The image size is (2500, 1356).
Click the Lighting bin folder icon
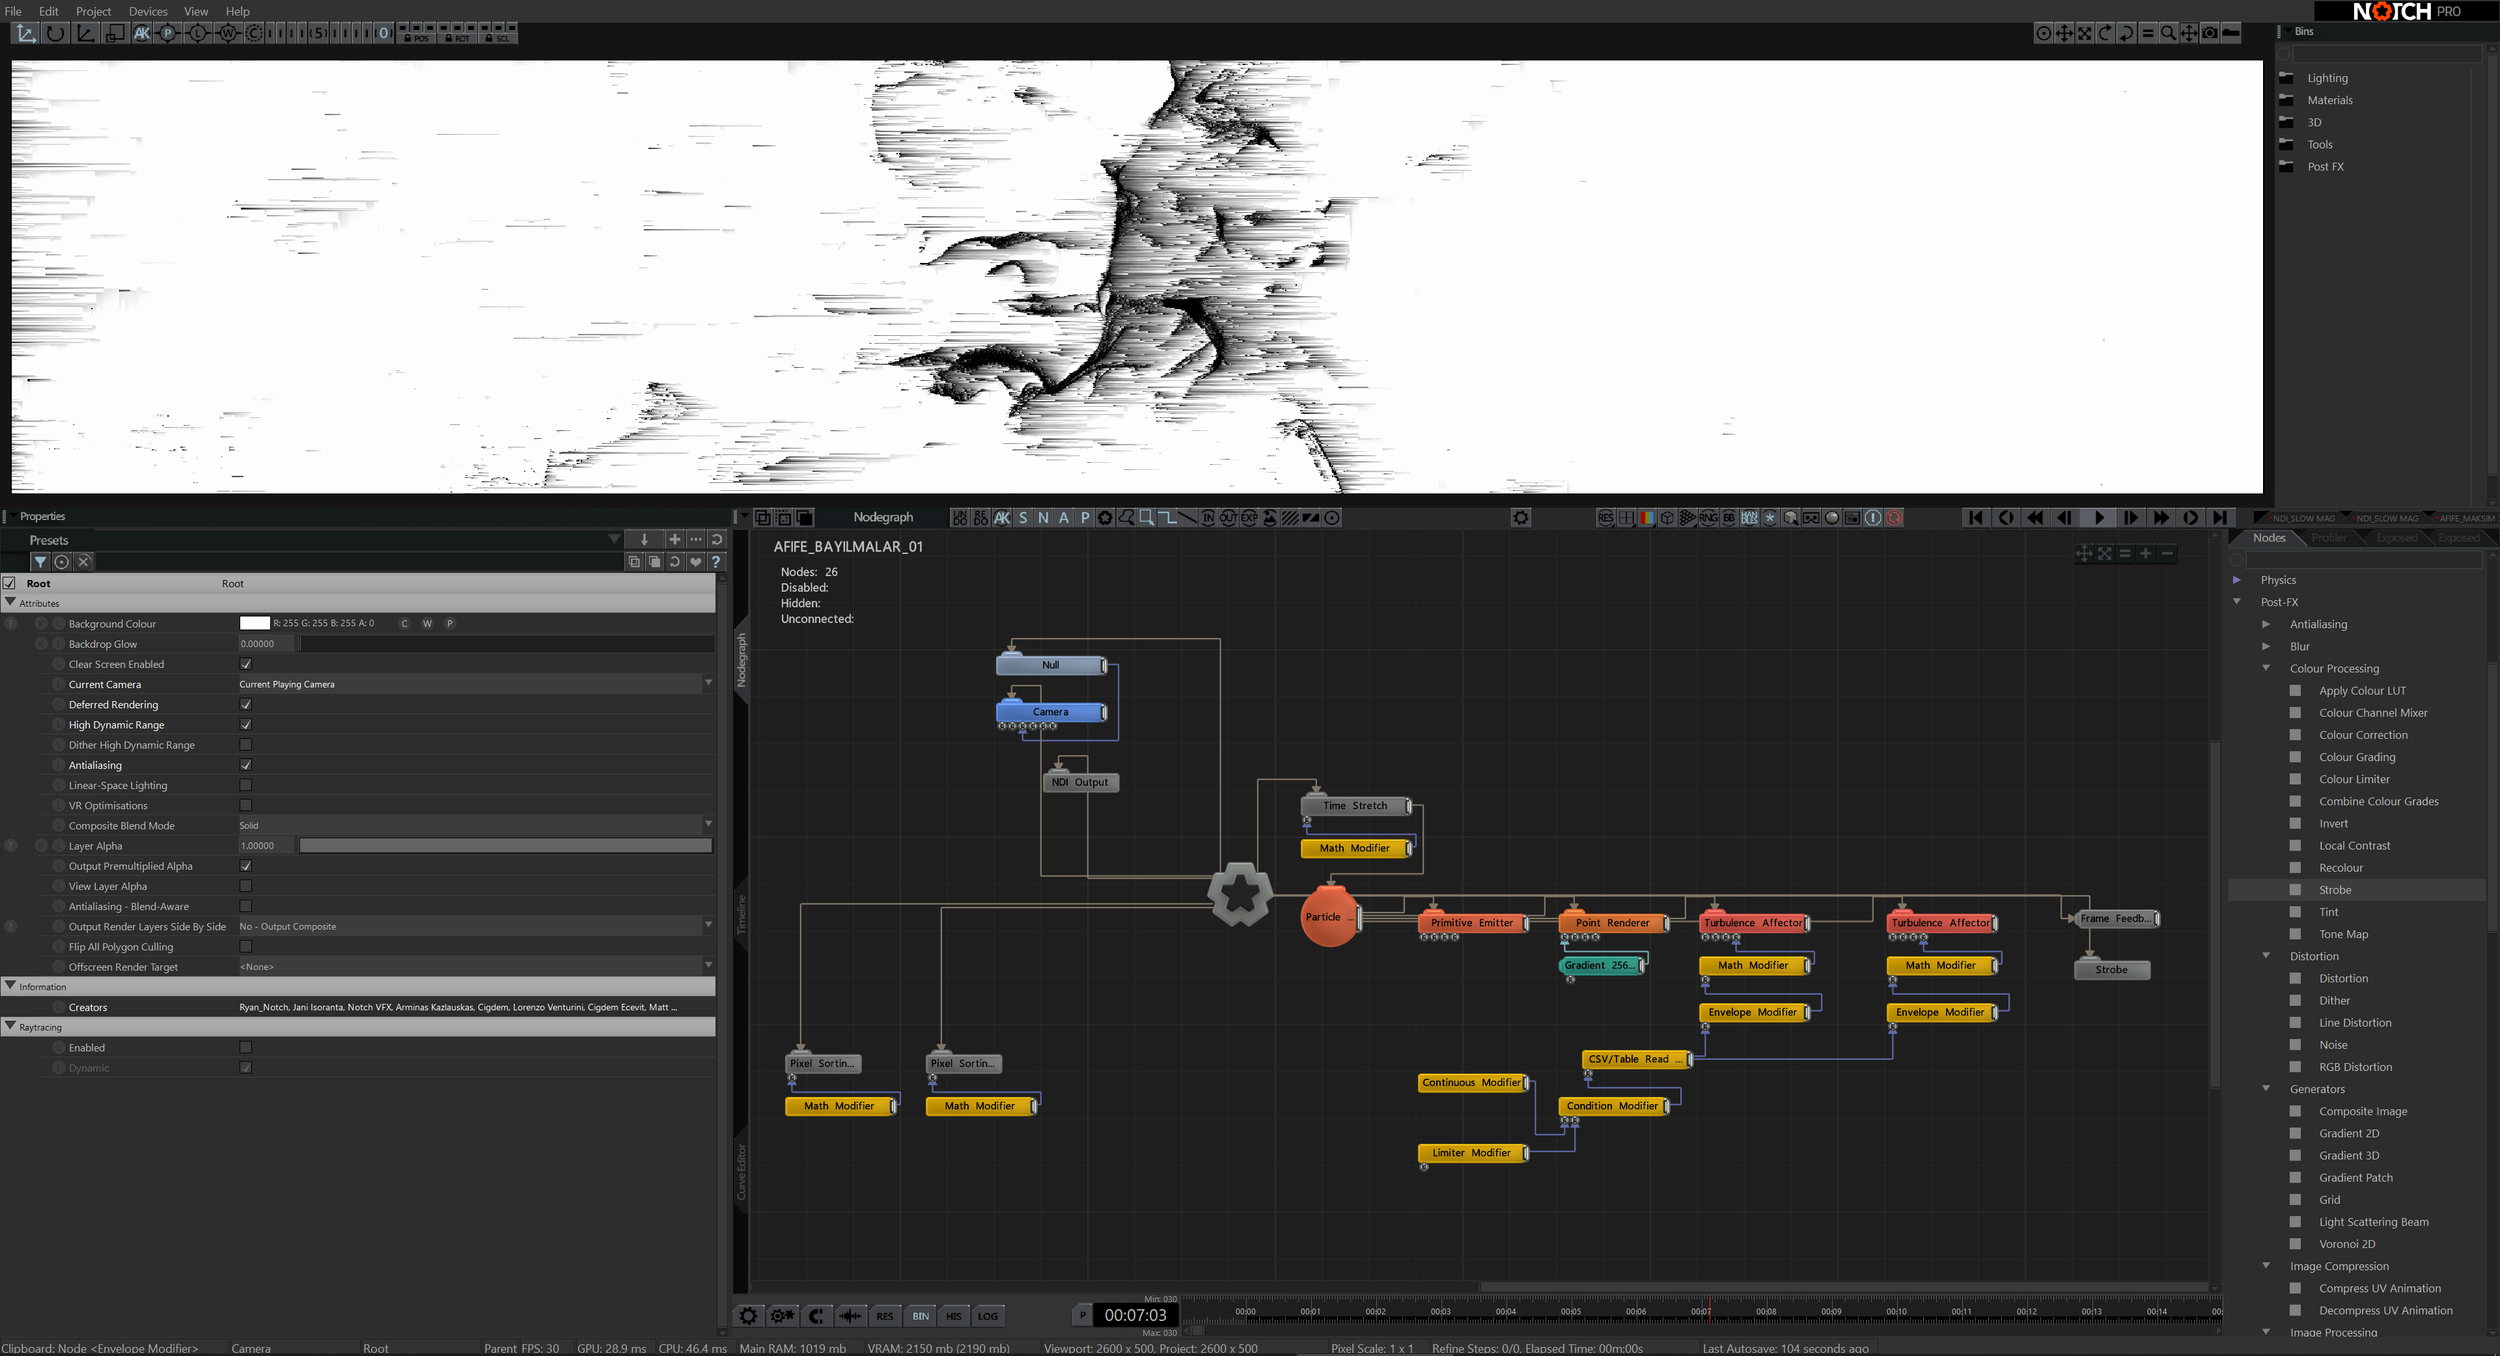[2286, 78]
